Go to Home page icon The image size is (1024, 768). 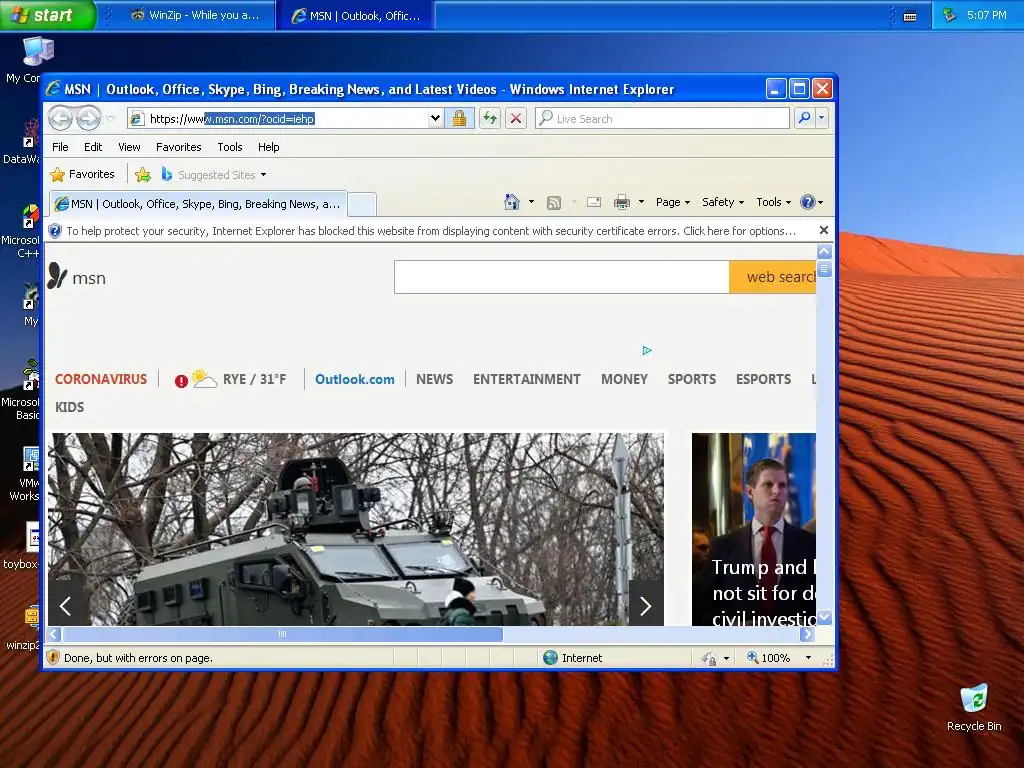pos(512,202)
